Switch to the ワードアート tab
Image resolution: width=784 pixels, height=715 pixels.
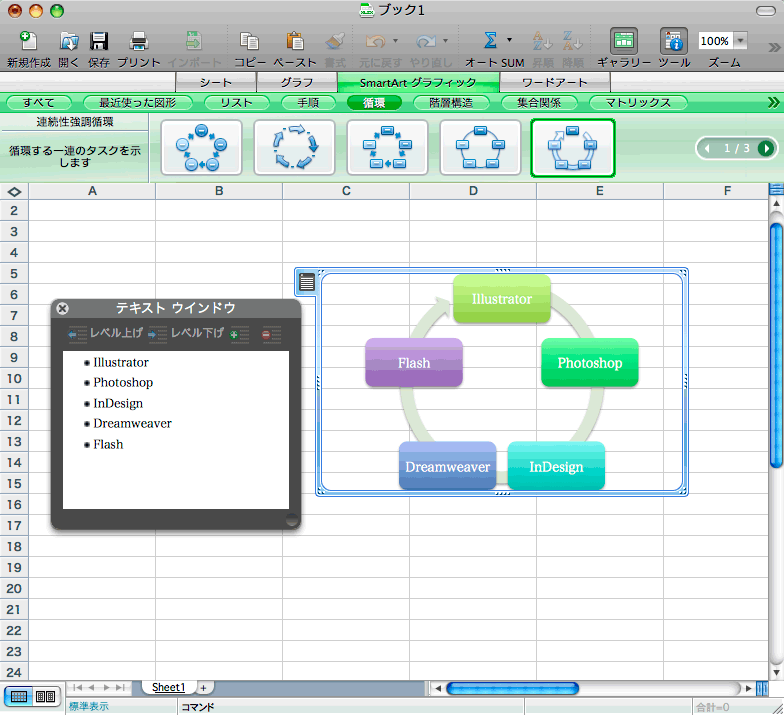pyautogui.click(x=554, y=82)
